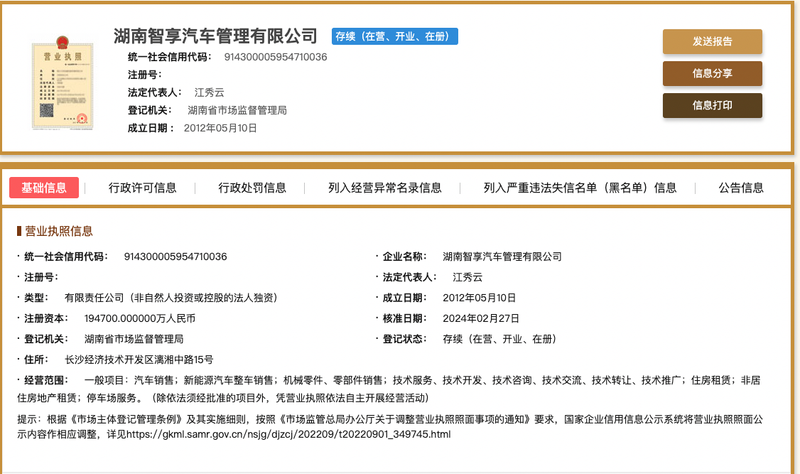Image resolution: width=800 pixels, height=474 pixels.
Task: Go to the 列入经营异常名录信息 tab
Action: coord(384,187)
